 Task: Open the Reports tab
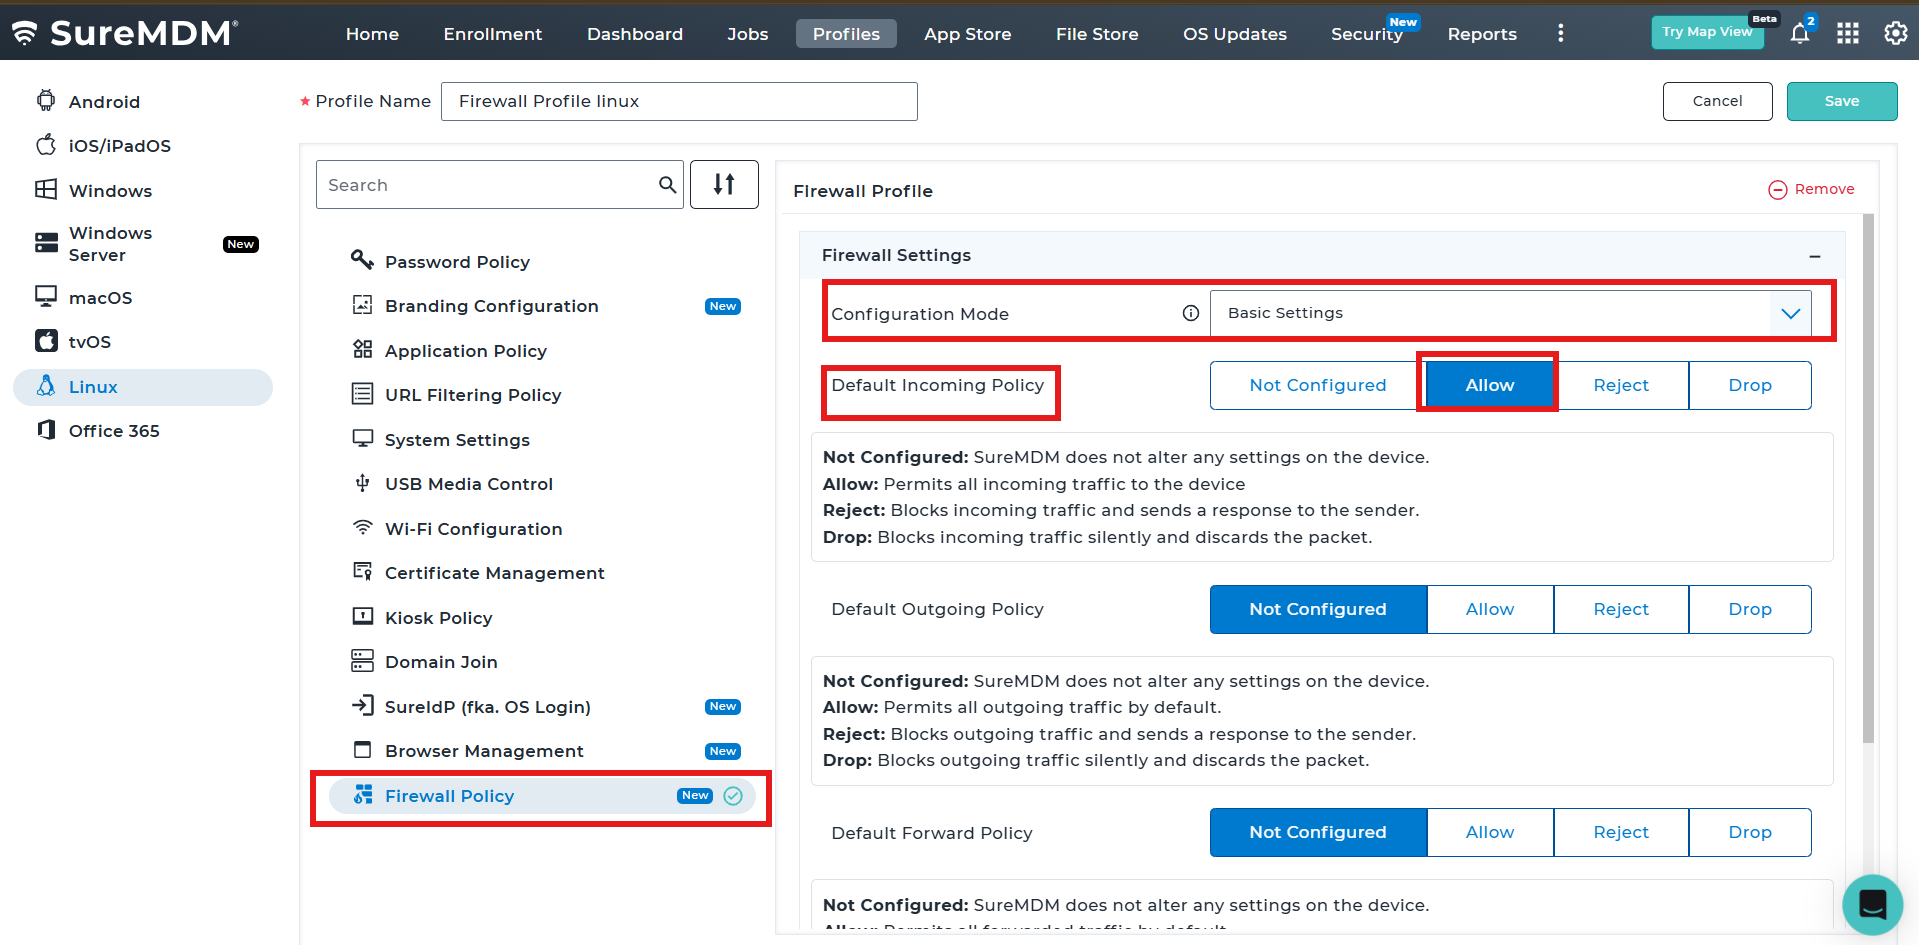tap(1482, 34)
